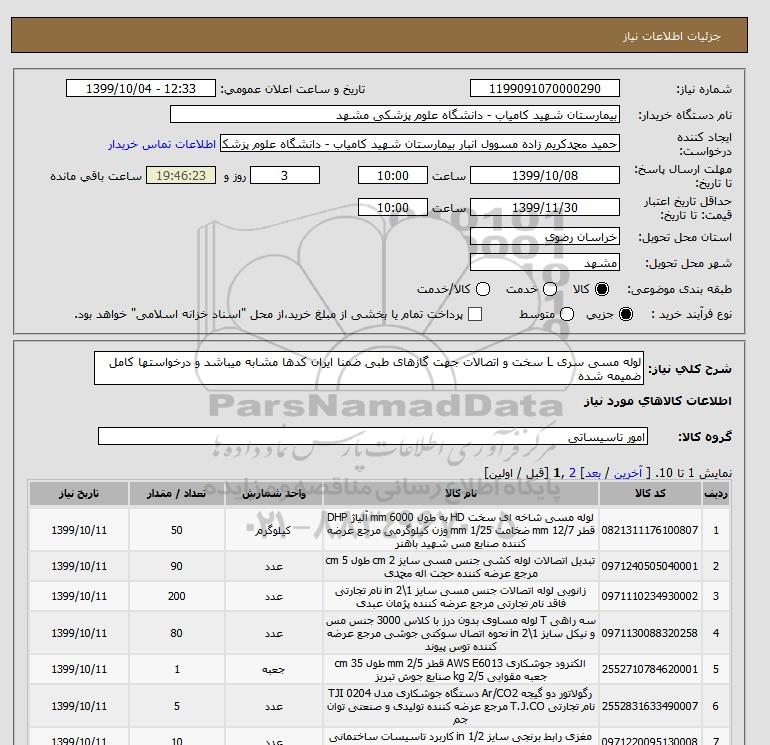Click item code 0821311176100807
770x745 pixels.
click(x=650, y=530)
